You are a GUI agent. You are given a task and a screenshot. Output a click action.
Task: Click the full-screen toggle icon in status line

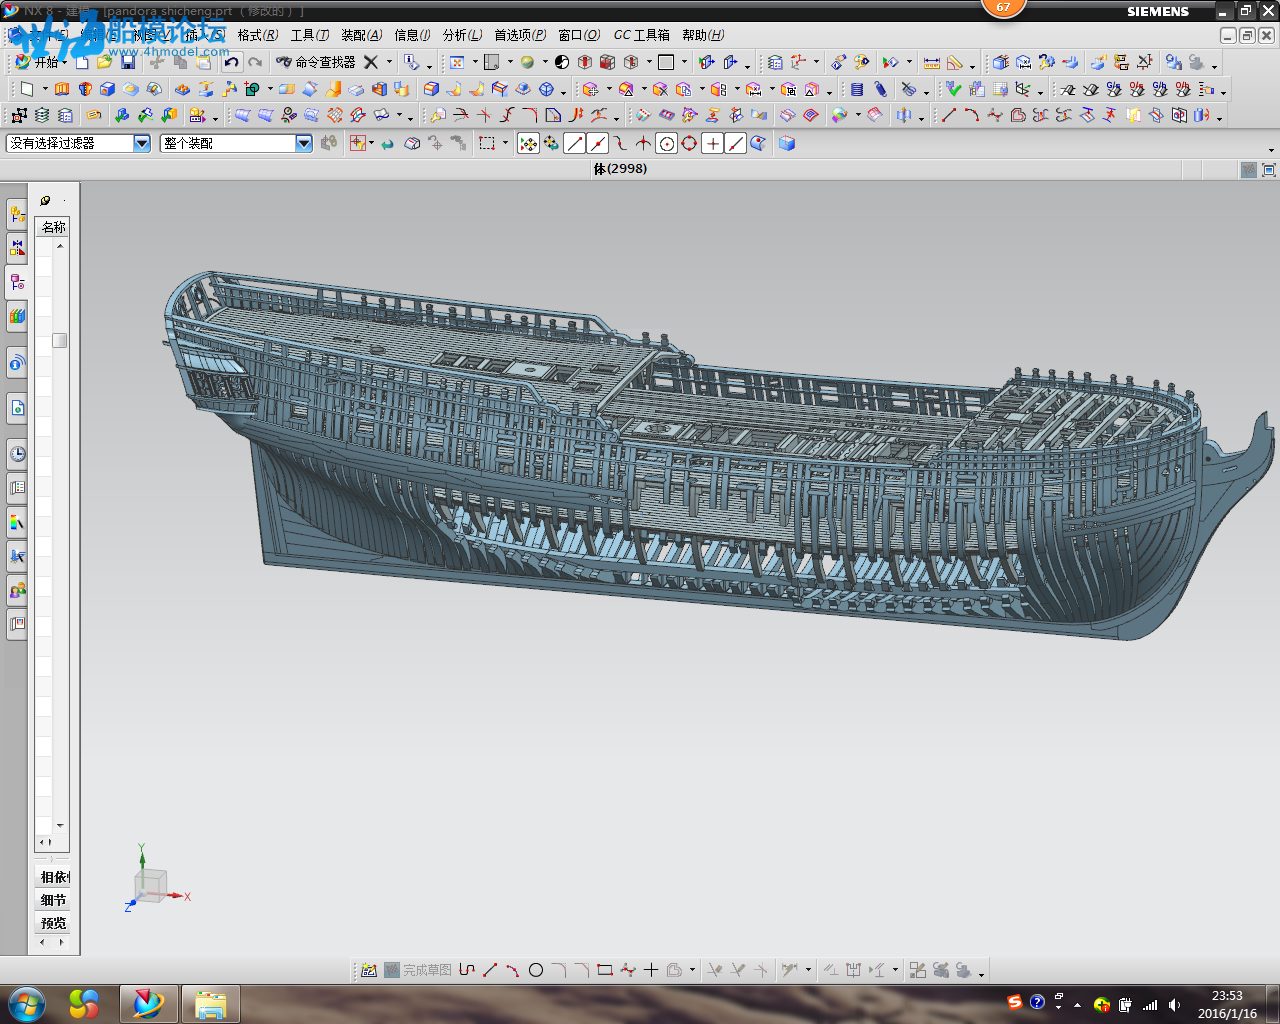1269,170
